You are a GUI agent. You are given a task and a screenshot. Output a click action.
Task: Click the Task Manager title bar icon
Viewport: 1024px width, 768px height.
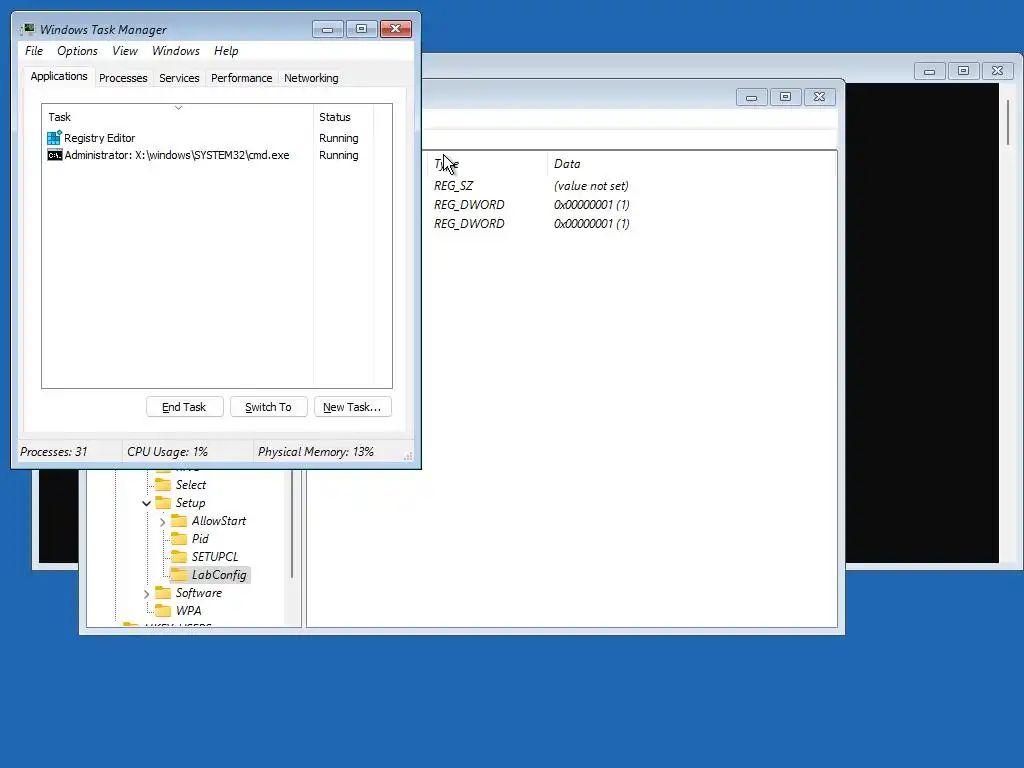[x=28, y=29]
